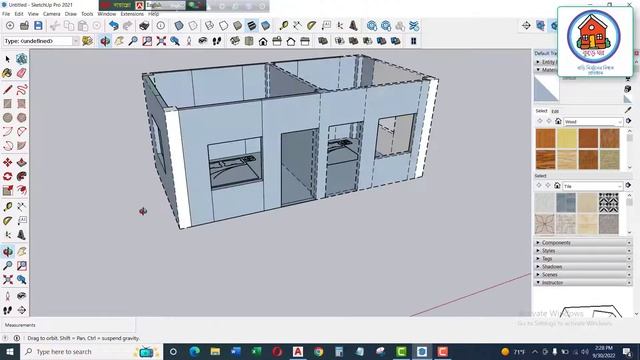Viewport: 640px width, 360px height.
Task: Expand the Tags panel
Action: [x=583, y=259]
